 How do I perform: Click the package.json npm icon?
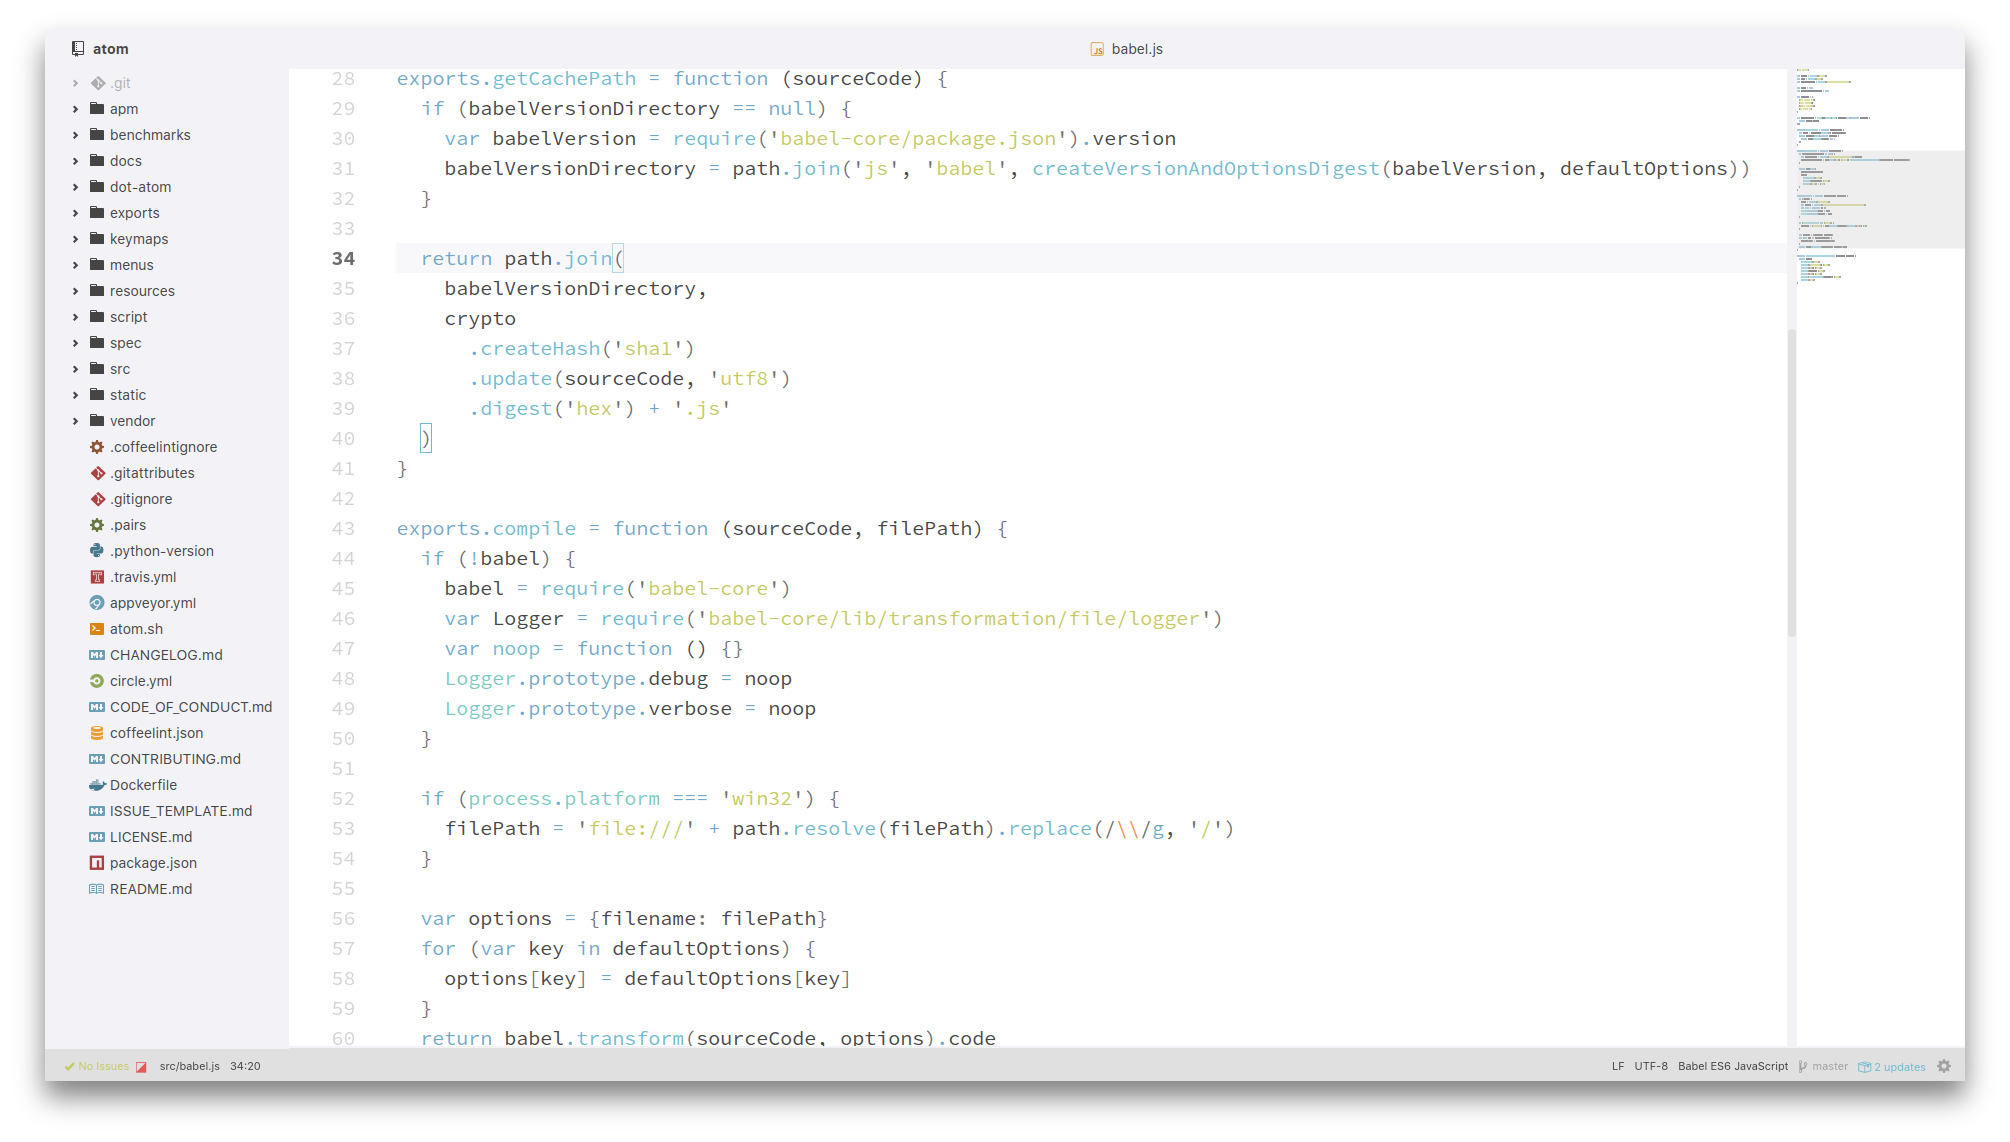[97, 863]
